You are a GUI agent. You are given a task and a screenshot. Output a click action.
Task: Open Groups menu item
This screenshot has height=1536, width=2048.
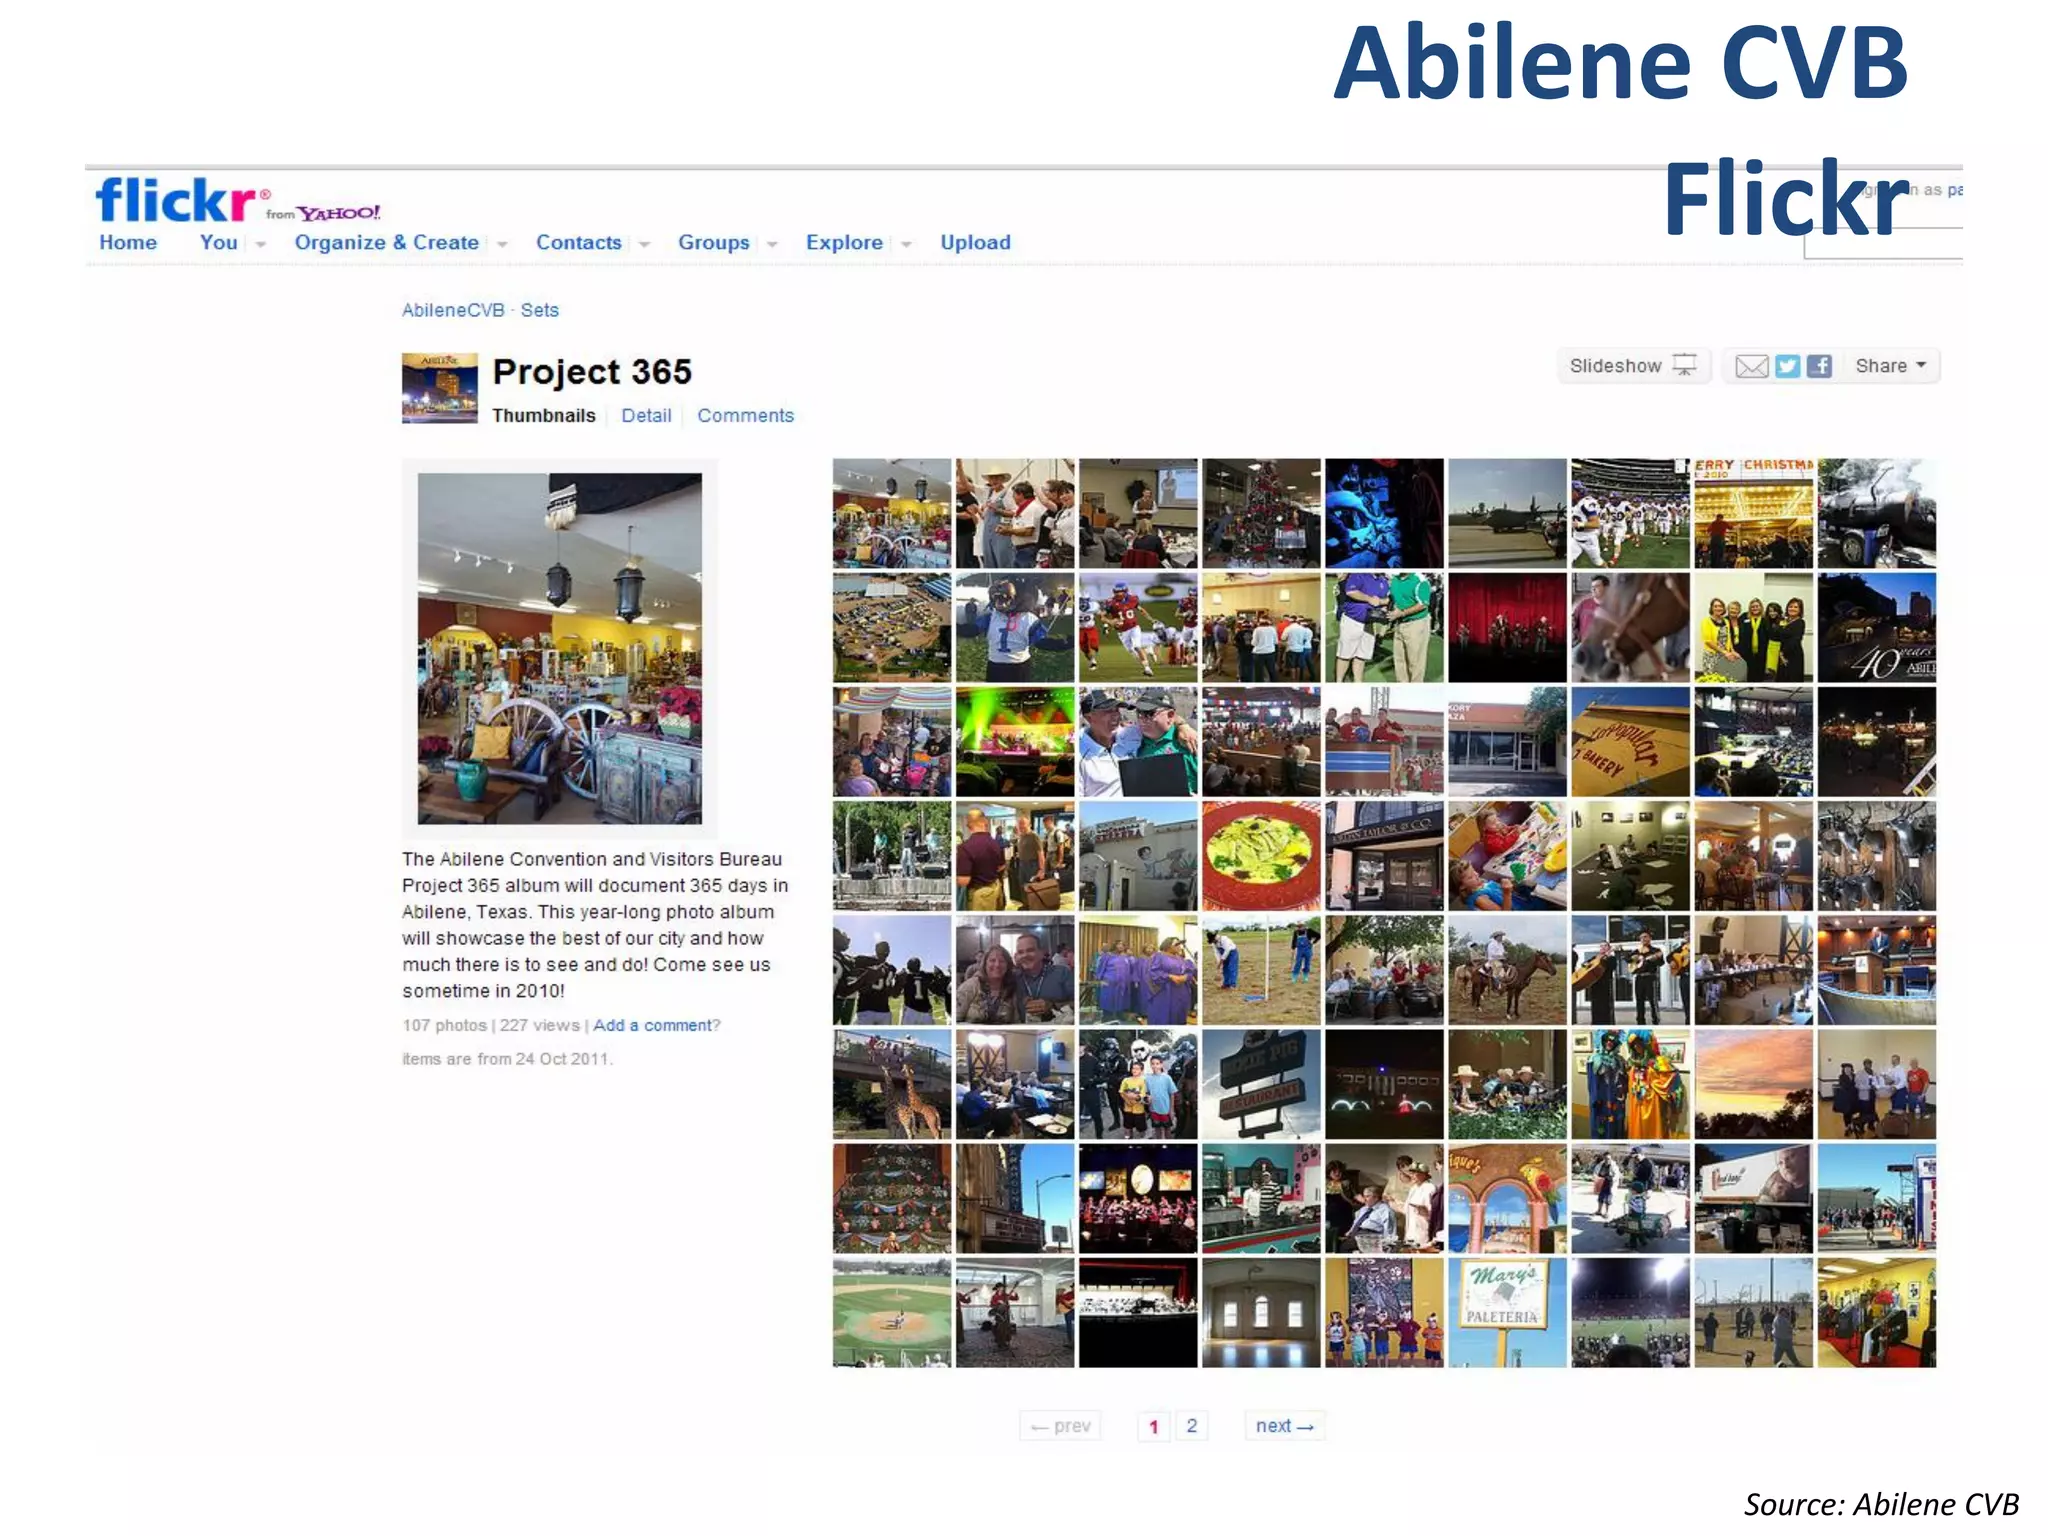713,242
